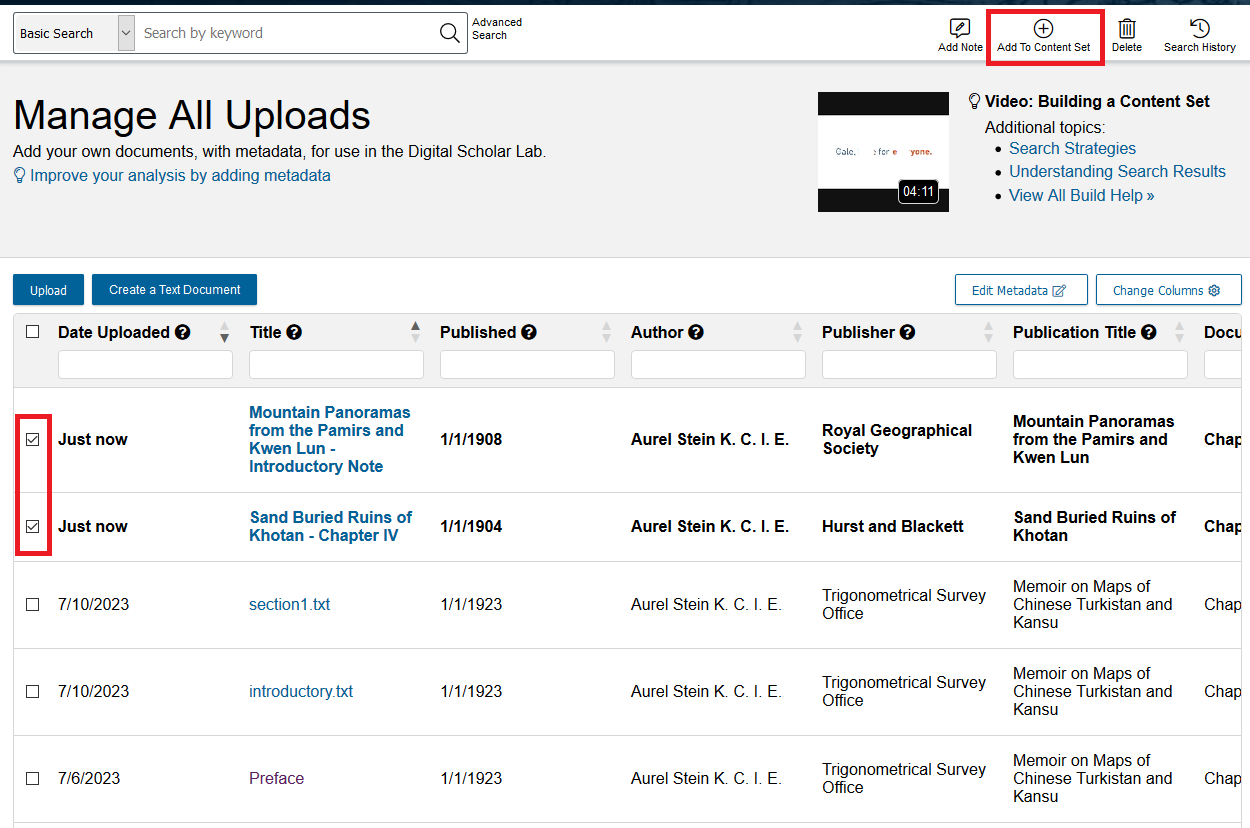Viewport: 1250px width, 828px height.
Task: Sort Title column with ascending arrow
Action: (414, 325)
